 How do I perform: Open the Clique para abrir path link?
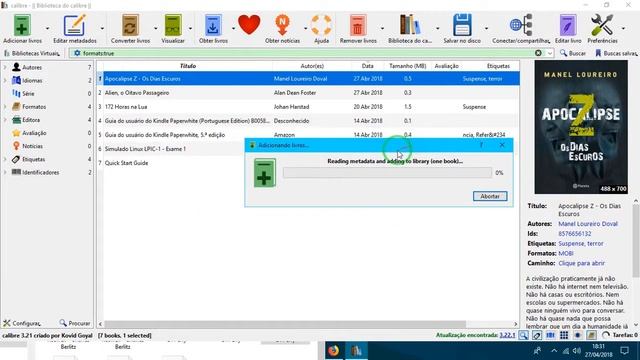tap(581, 263)
